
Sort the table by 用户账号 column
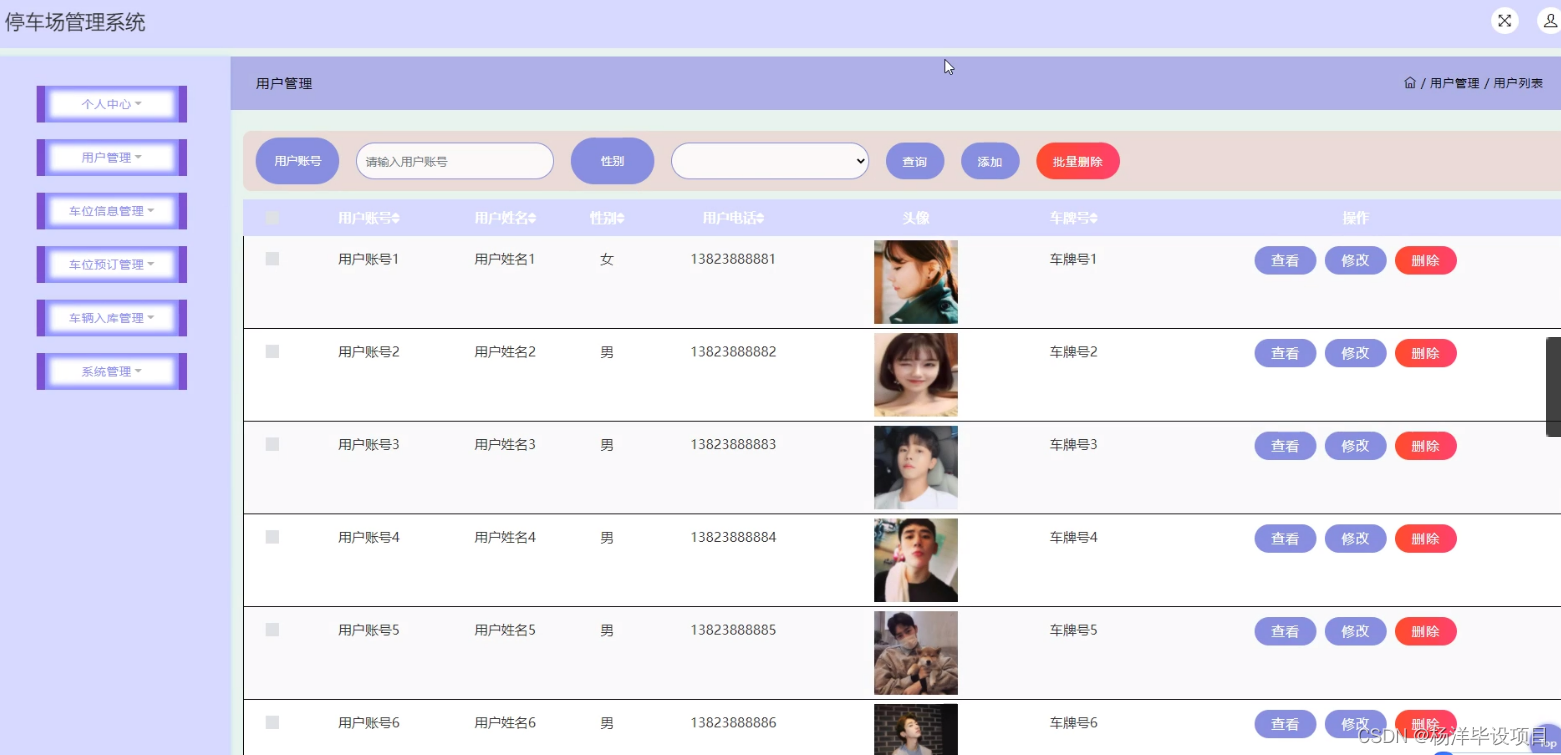367,217
